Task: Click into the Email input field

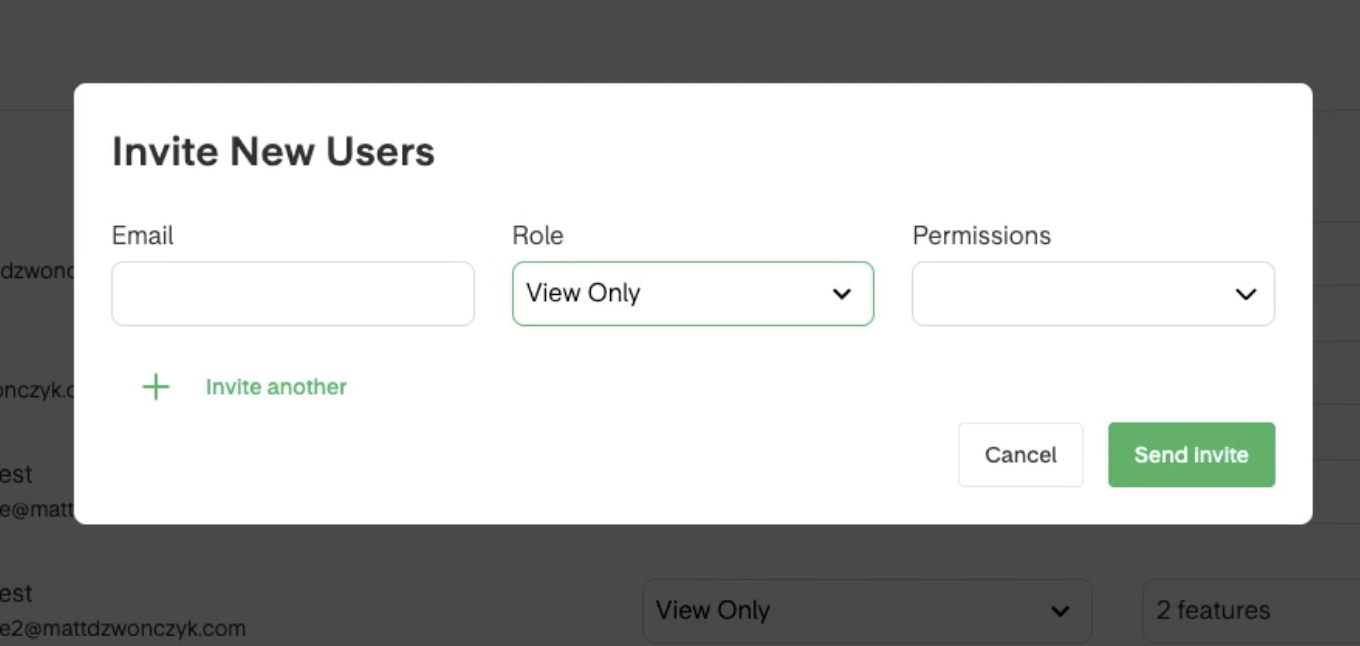Action: [292, 294]
